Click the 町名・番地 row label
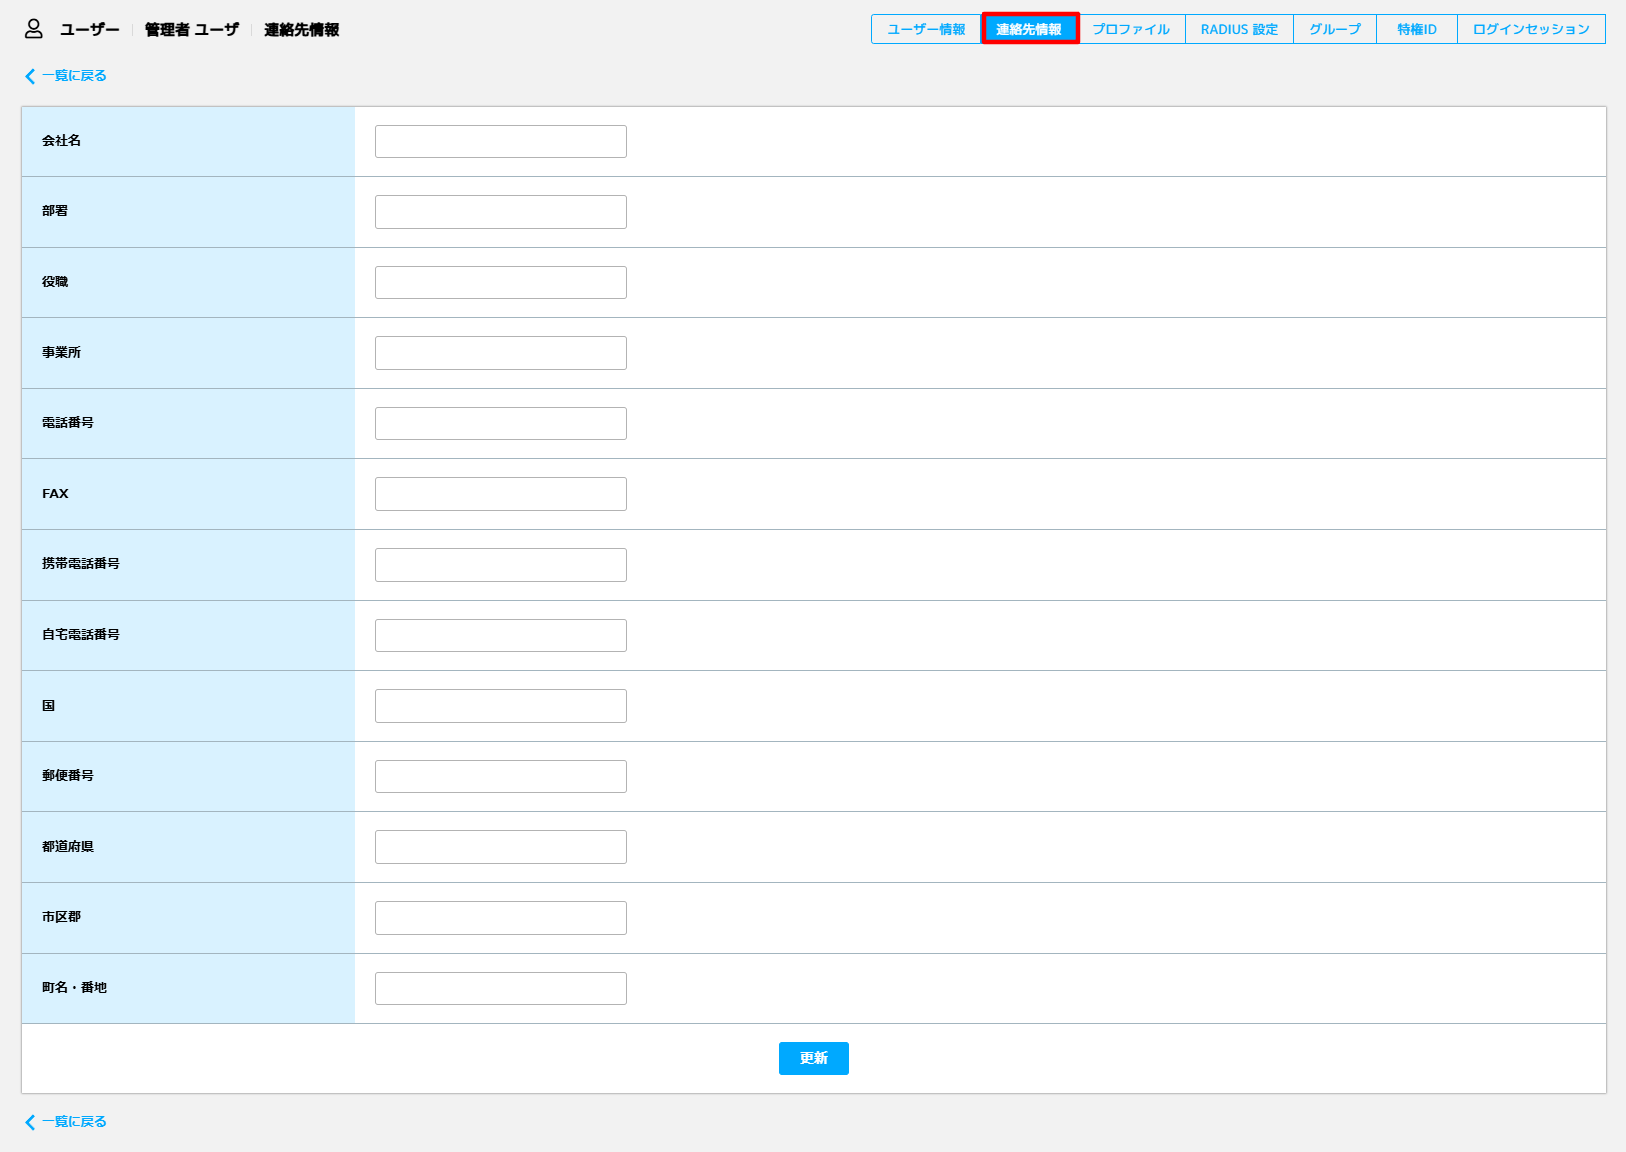The height and width of the screenshot is (1152, 1626). (x=74, y=988)
